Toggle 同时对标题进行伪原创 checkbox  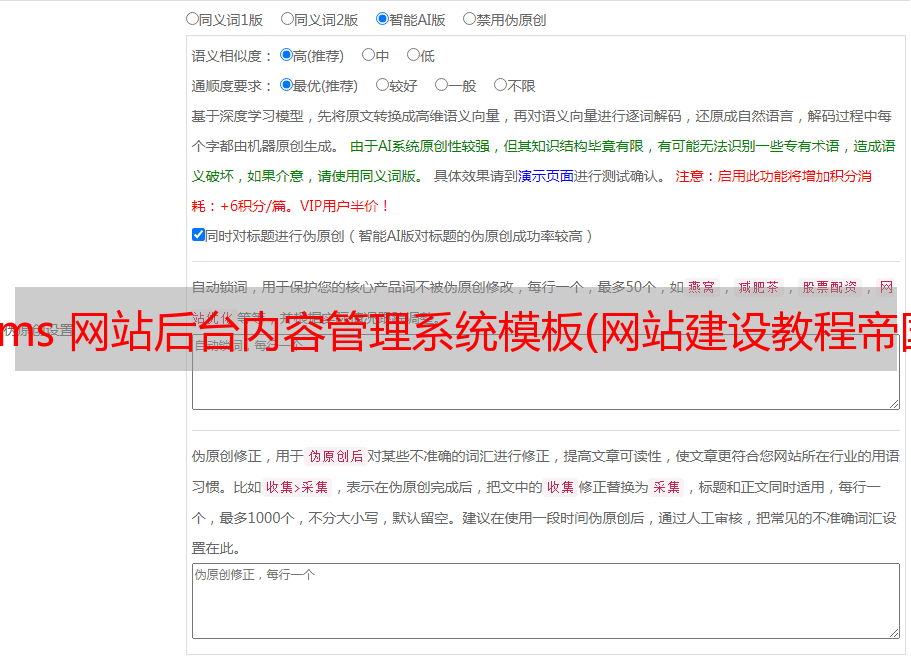tap(198, 235)
